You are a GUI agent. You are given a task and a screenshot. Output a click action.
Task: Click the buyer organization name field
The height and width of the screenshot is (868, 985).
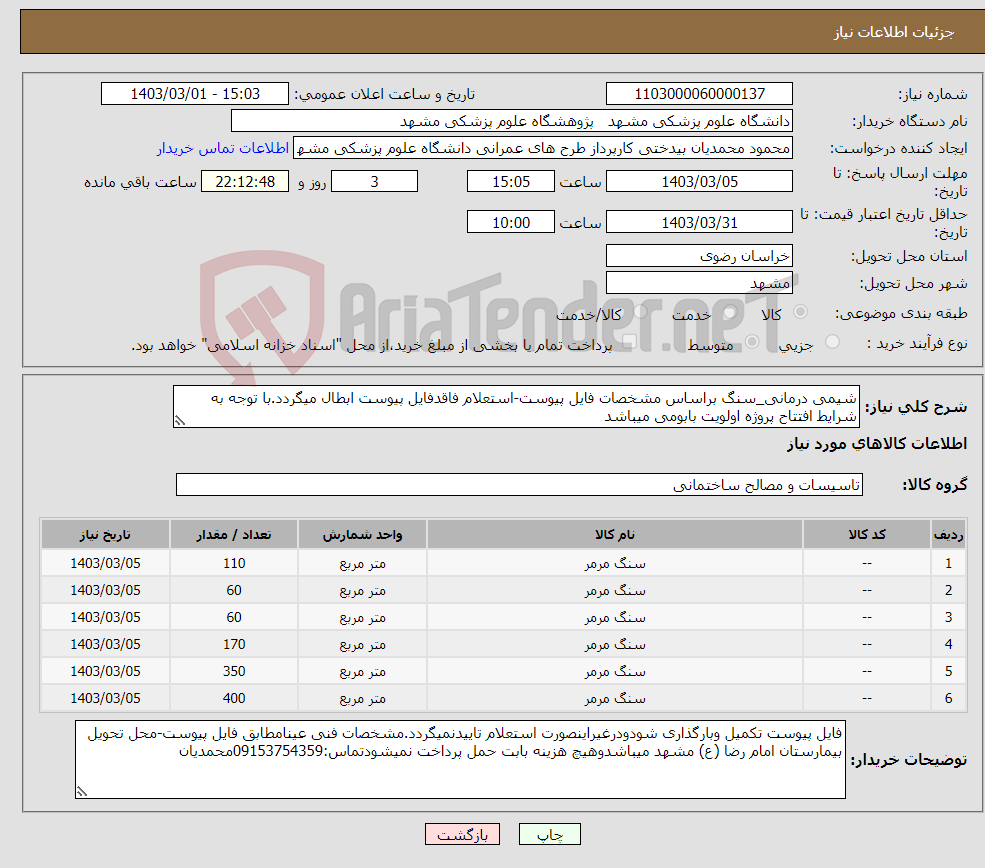pos(511,121)
